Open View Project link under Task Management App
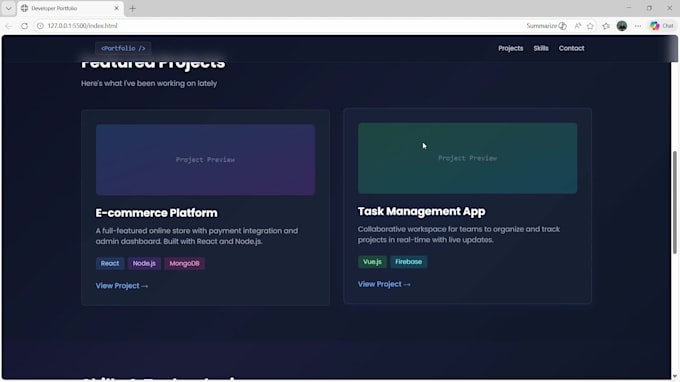Viewport: 680px width, 382px height. pos(384,284)
